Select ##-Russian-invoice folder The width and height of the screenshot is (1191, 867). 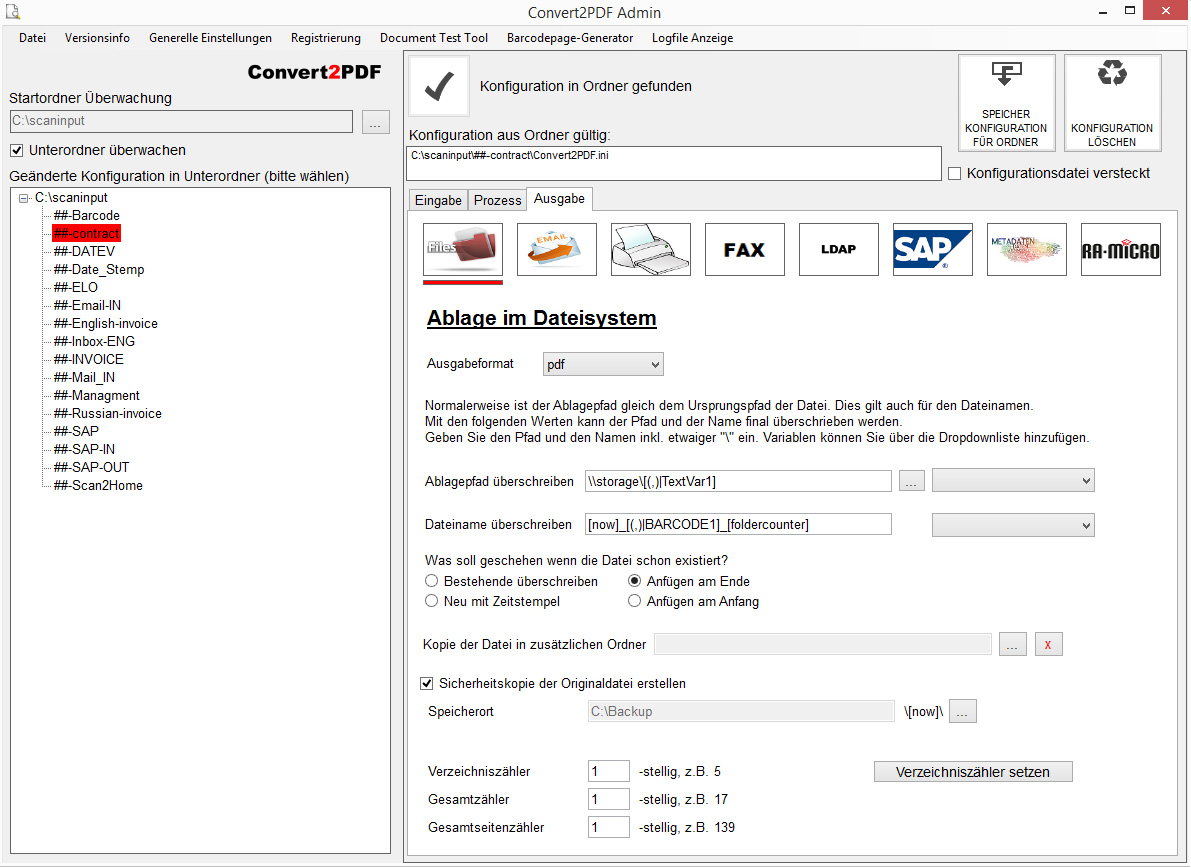(x=108, y=413)
